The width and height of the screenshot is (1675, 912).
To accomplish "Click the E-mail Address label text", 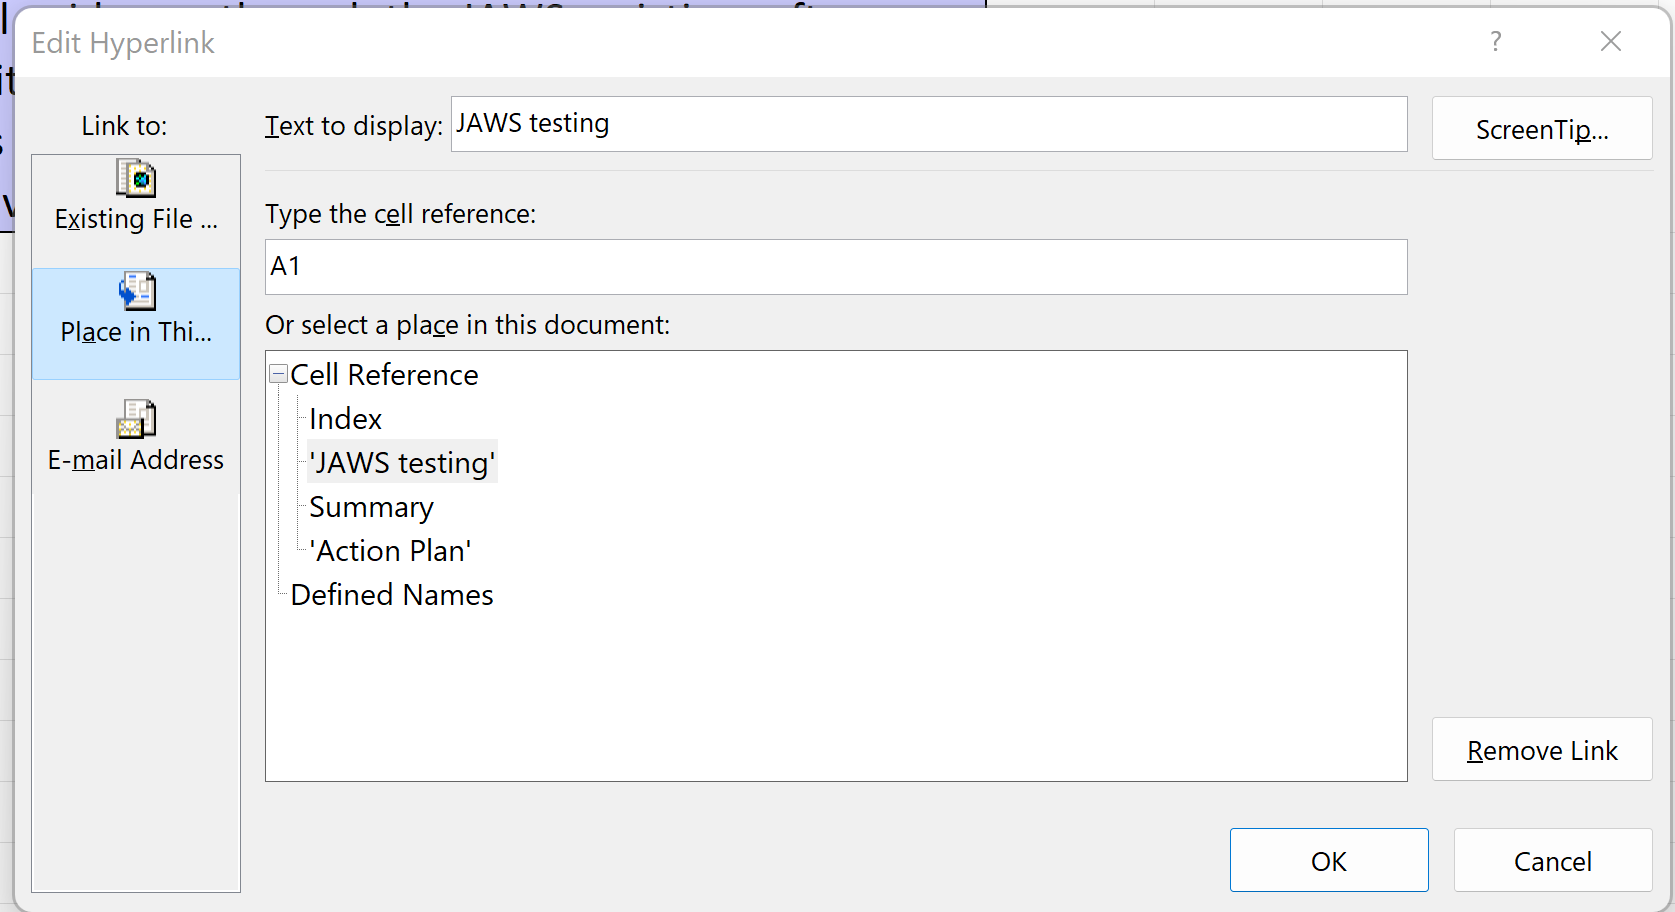I will 136,460.
